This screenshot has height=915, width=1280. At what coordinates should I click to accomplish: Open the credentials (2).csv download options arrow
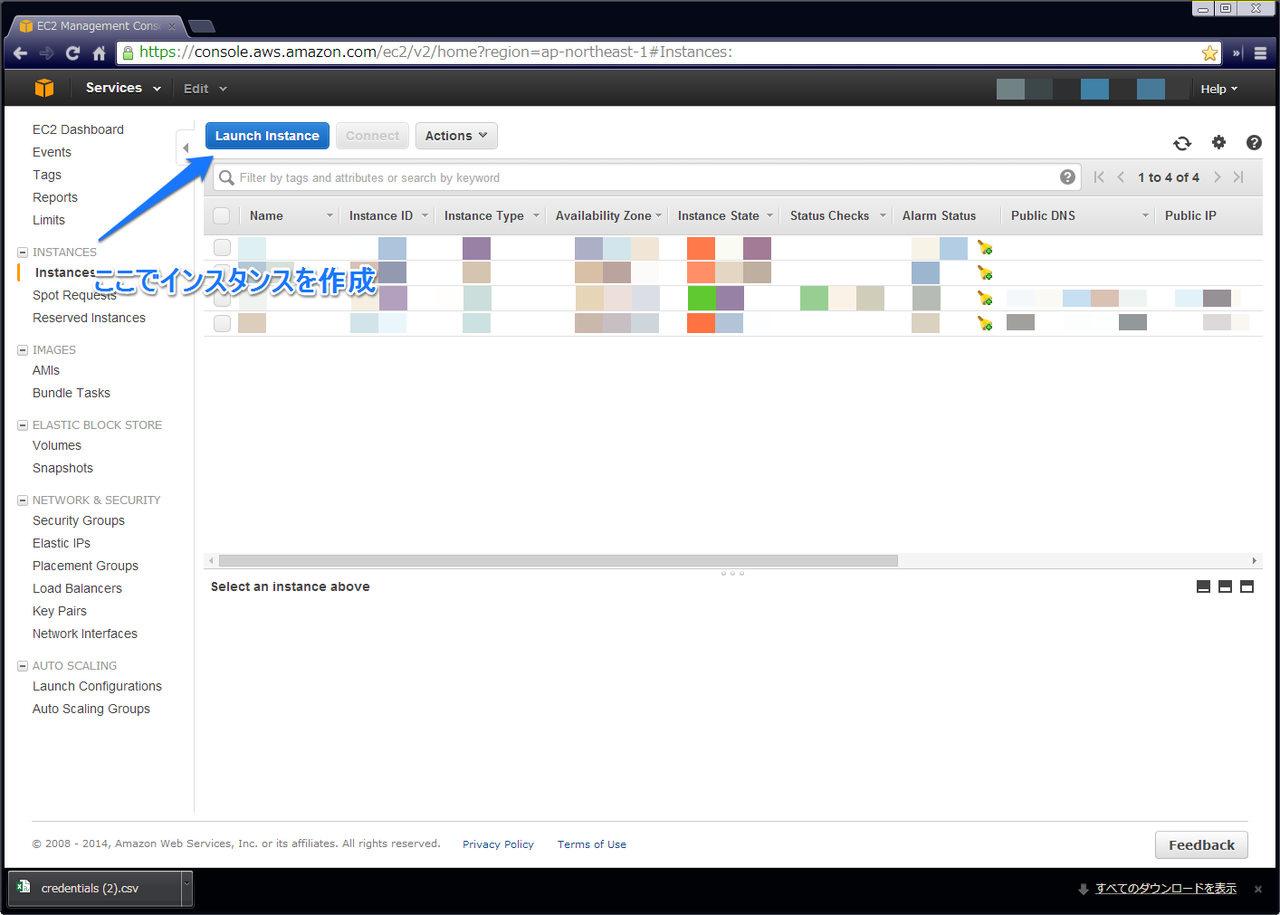pyautogui.click(x=186, y=888)
